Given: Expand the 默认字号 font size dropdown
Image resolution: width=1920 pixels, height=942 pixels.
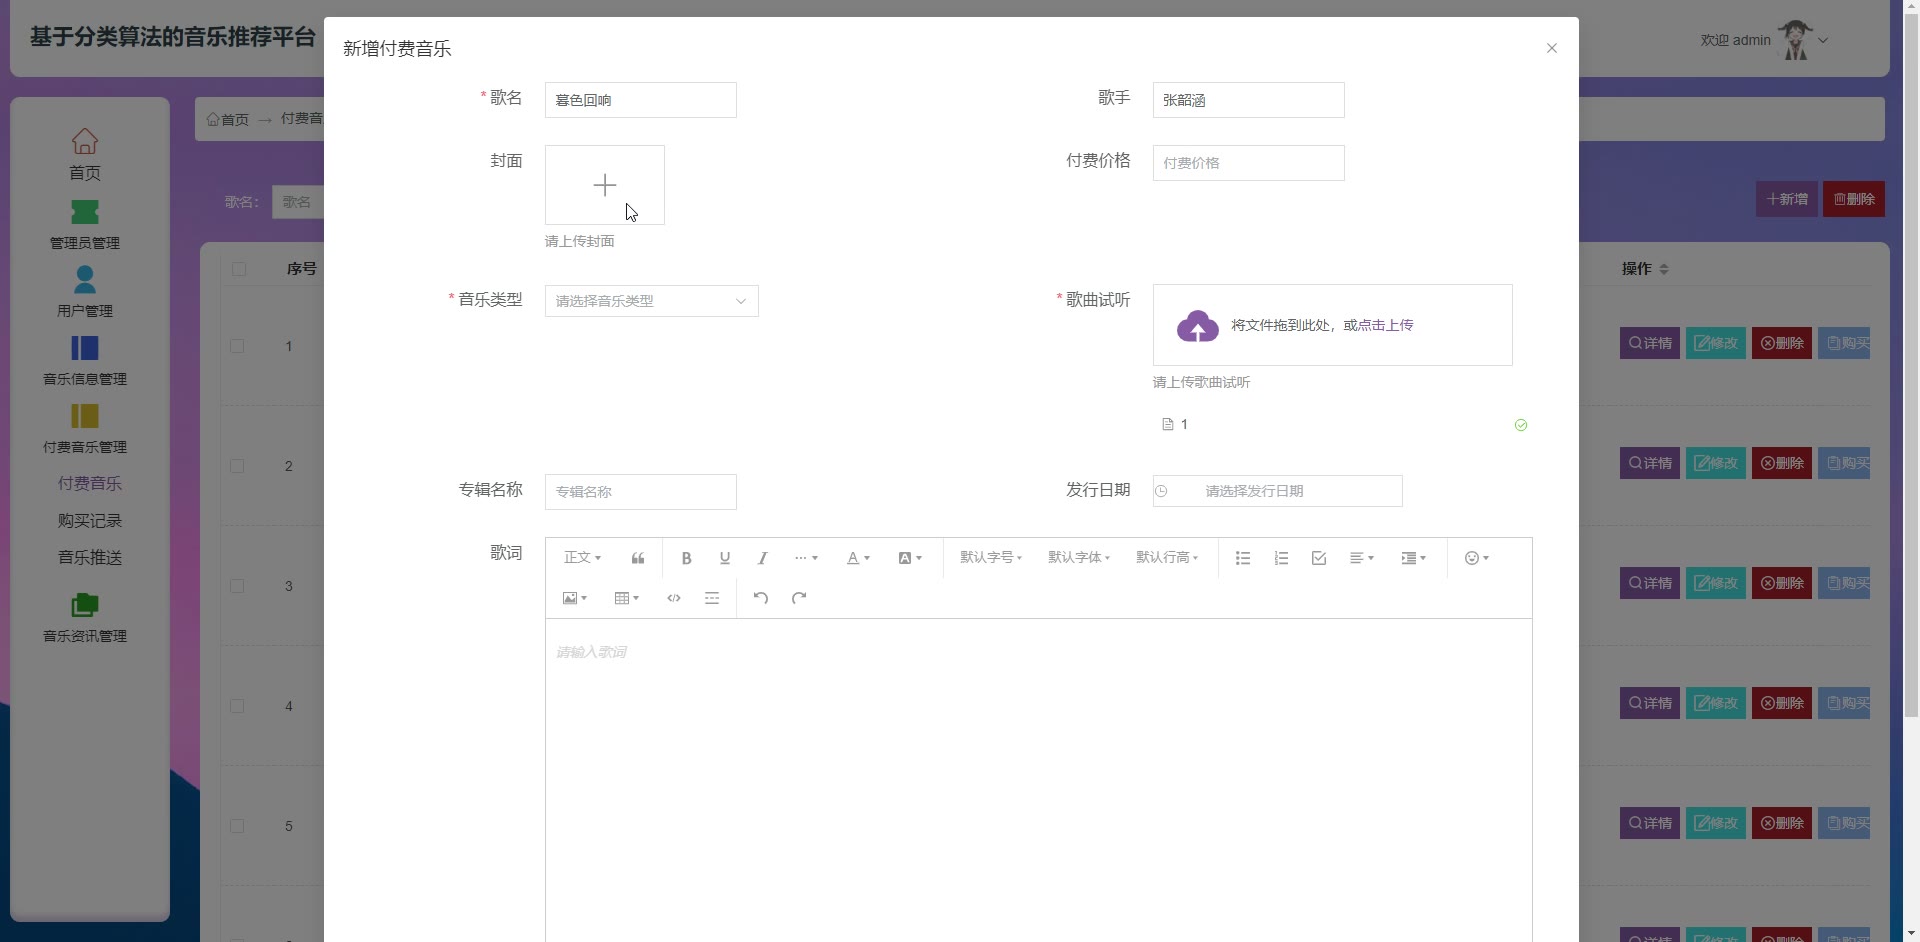Looking at the screenshot, I should [x=990, y=558].
